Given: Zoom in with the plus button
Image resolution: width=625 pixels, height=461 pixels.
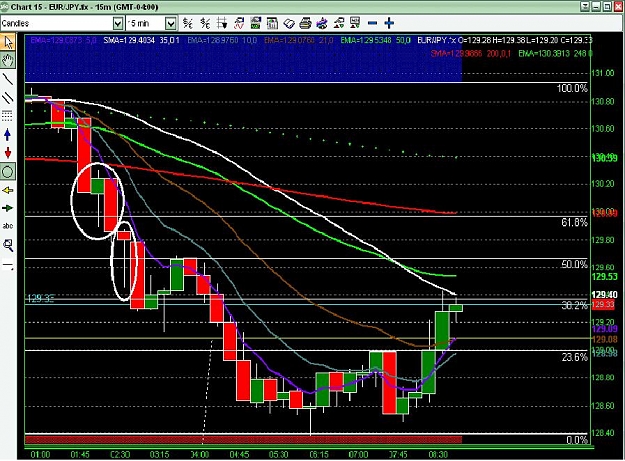Looking at the screenshot, I should (x=389, y=24).
